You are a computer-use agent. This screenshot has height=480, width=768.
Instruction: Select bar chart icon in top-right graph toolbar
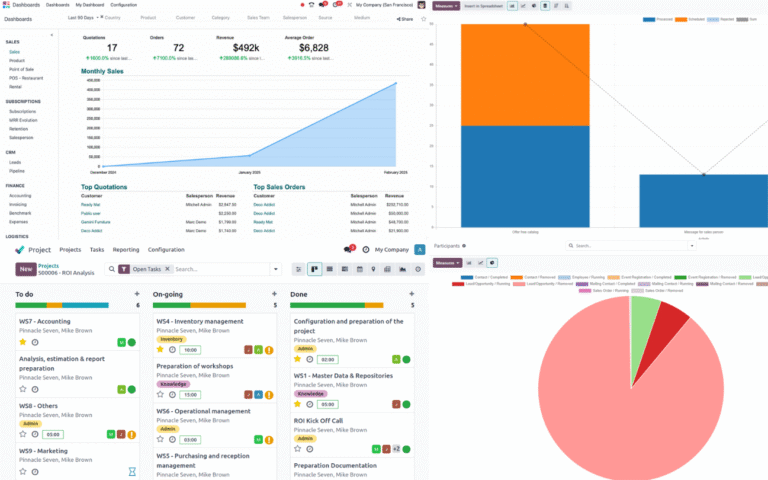512,6
